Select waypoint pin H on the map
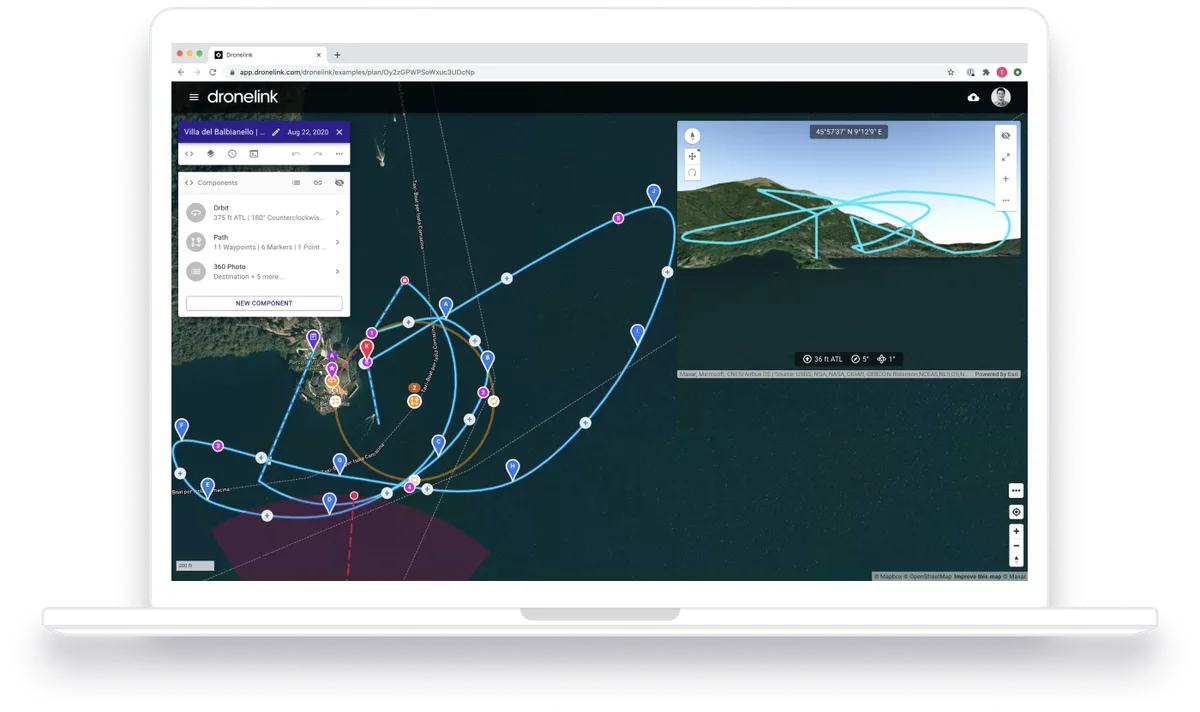 [512, 469]
